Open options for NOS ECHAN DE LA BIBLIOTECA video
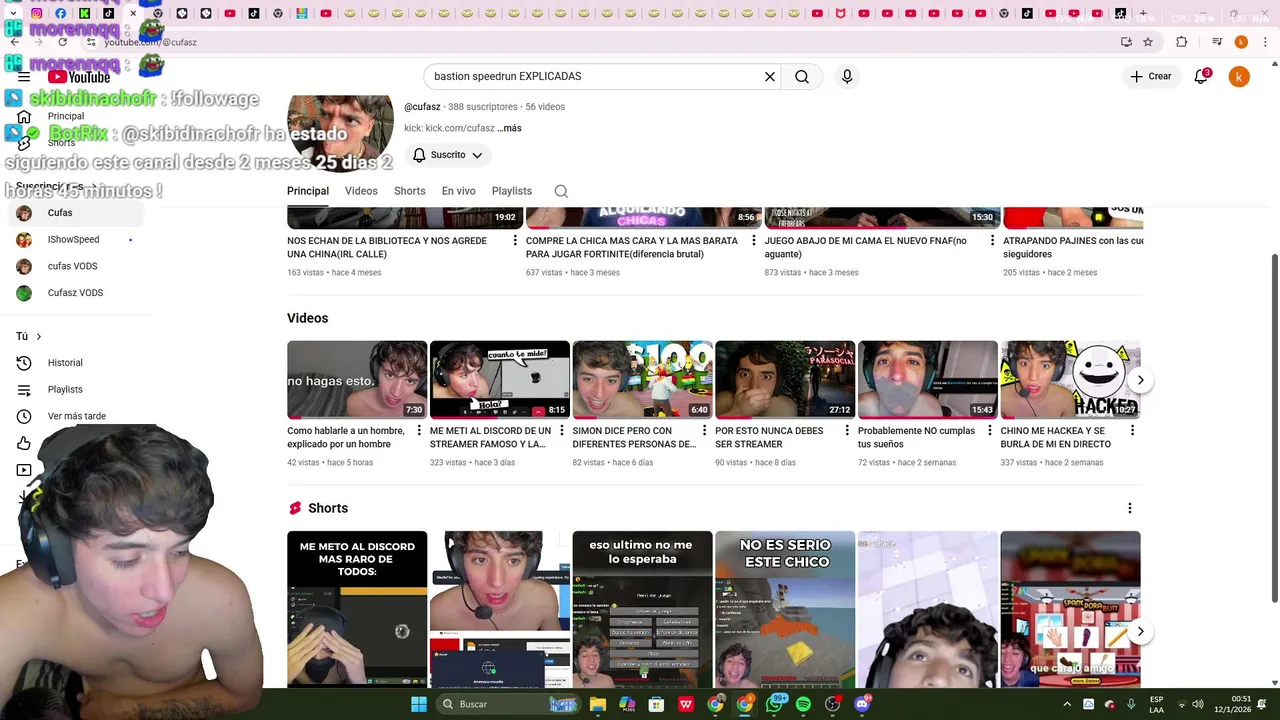Image resolution: width=1280 pixels, height=720 pixels. (515, 241)
